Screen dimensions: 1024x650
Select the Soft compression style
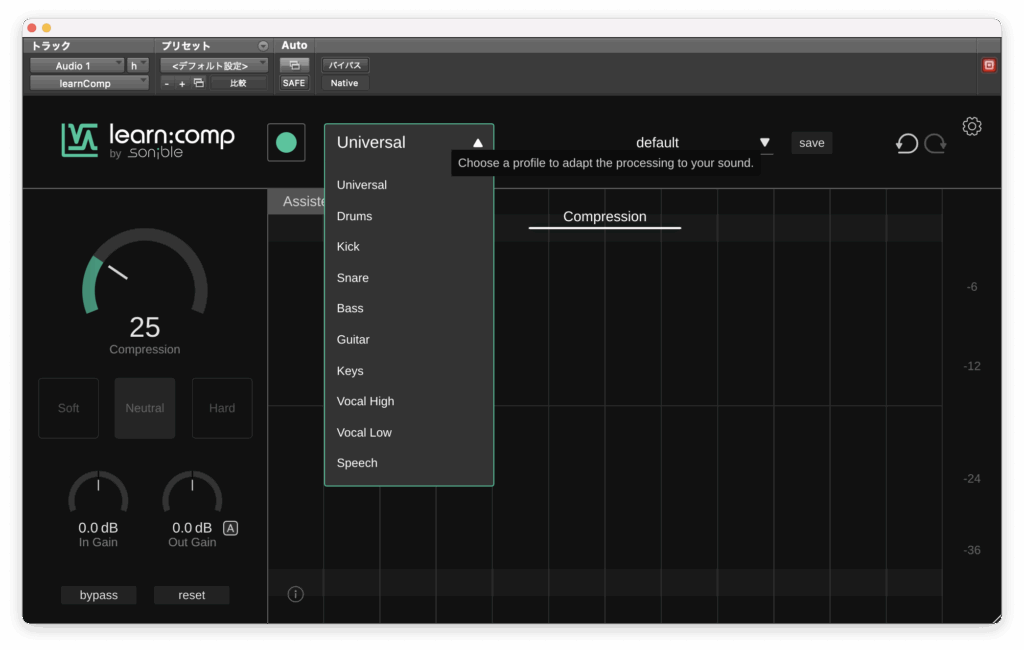69,408
